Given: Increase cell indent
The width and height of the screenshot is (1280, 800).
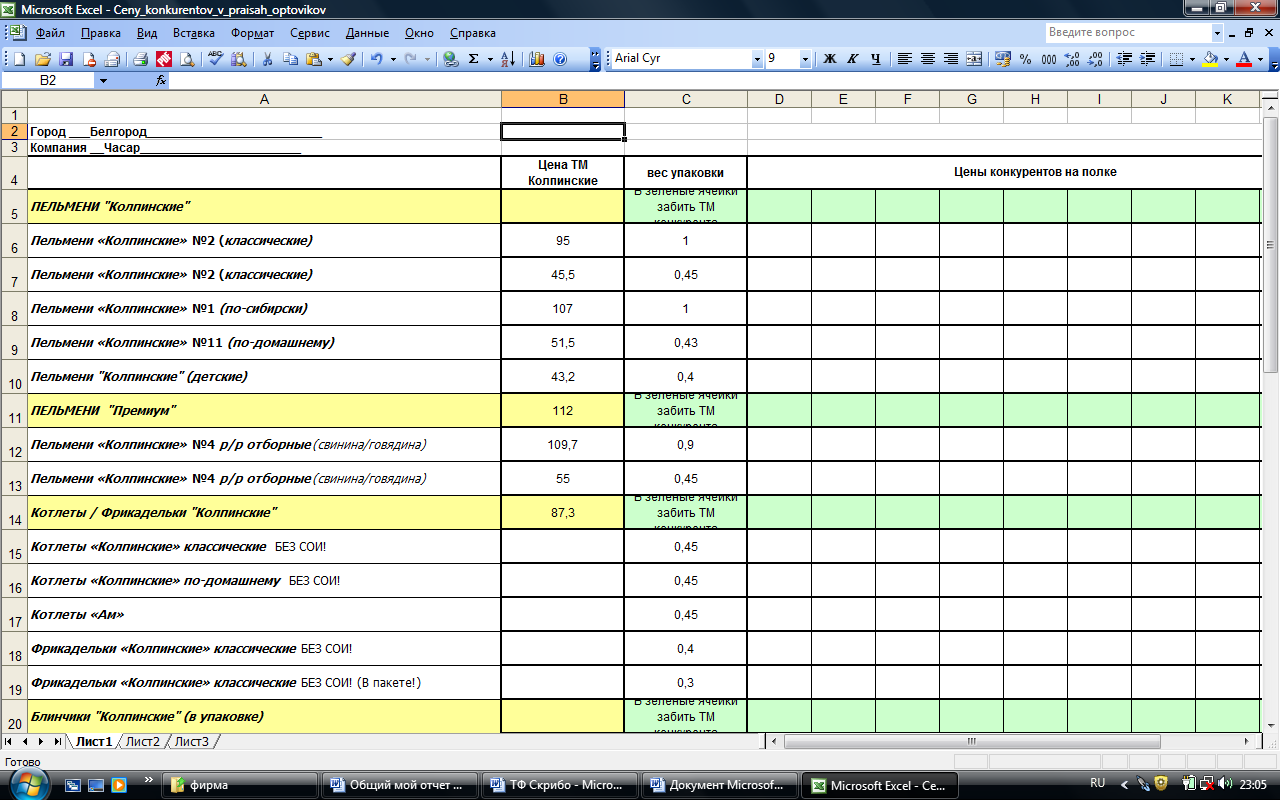Looking at the screenshot, I should [1147, 59].
